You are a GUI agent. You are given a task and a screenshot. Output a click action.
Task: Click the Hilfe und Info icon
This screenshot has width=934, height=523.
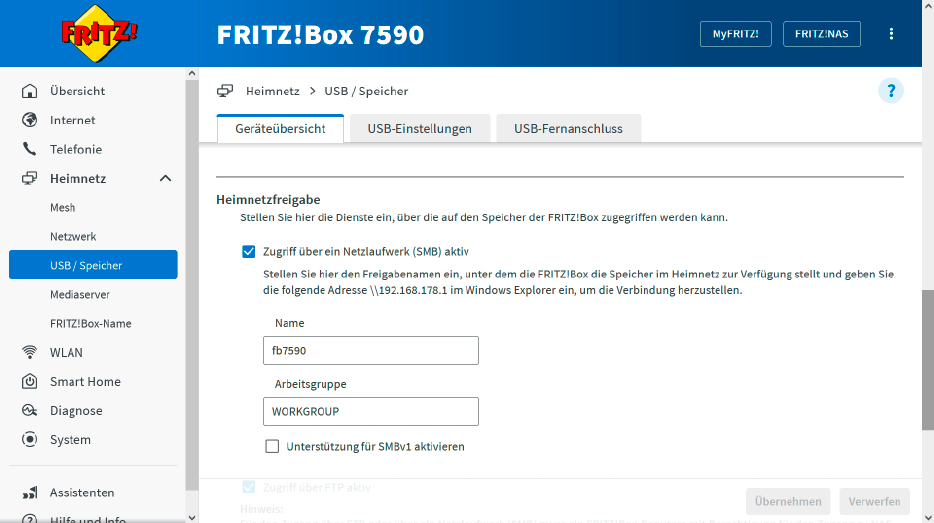(29, 518)
